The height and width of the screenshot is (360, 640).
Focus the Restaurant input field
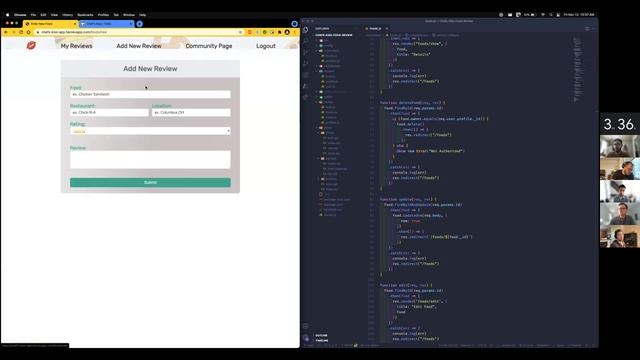tap(109, 112)
